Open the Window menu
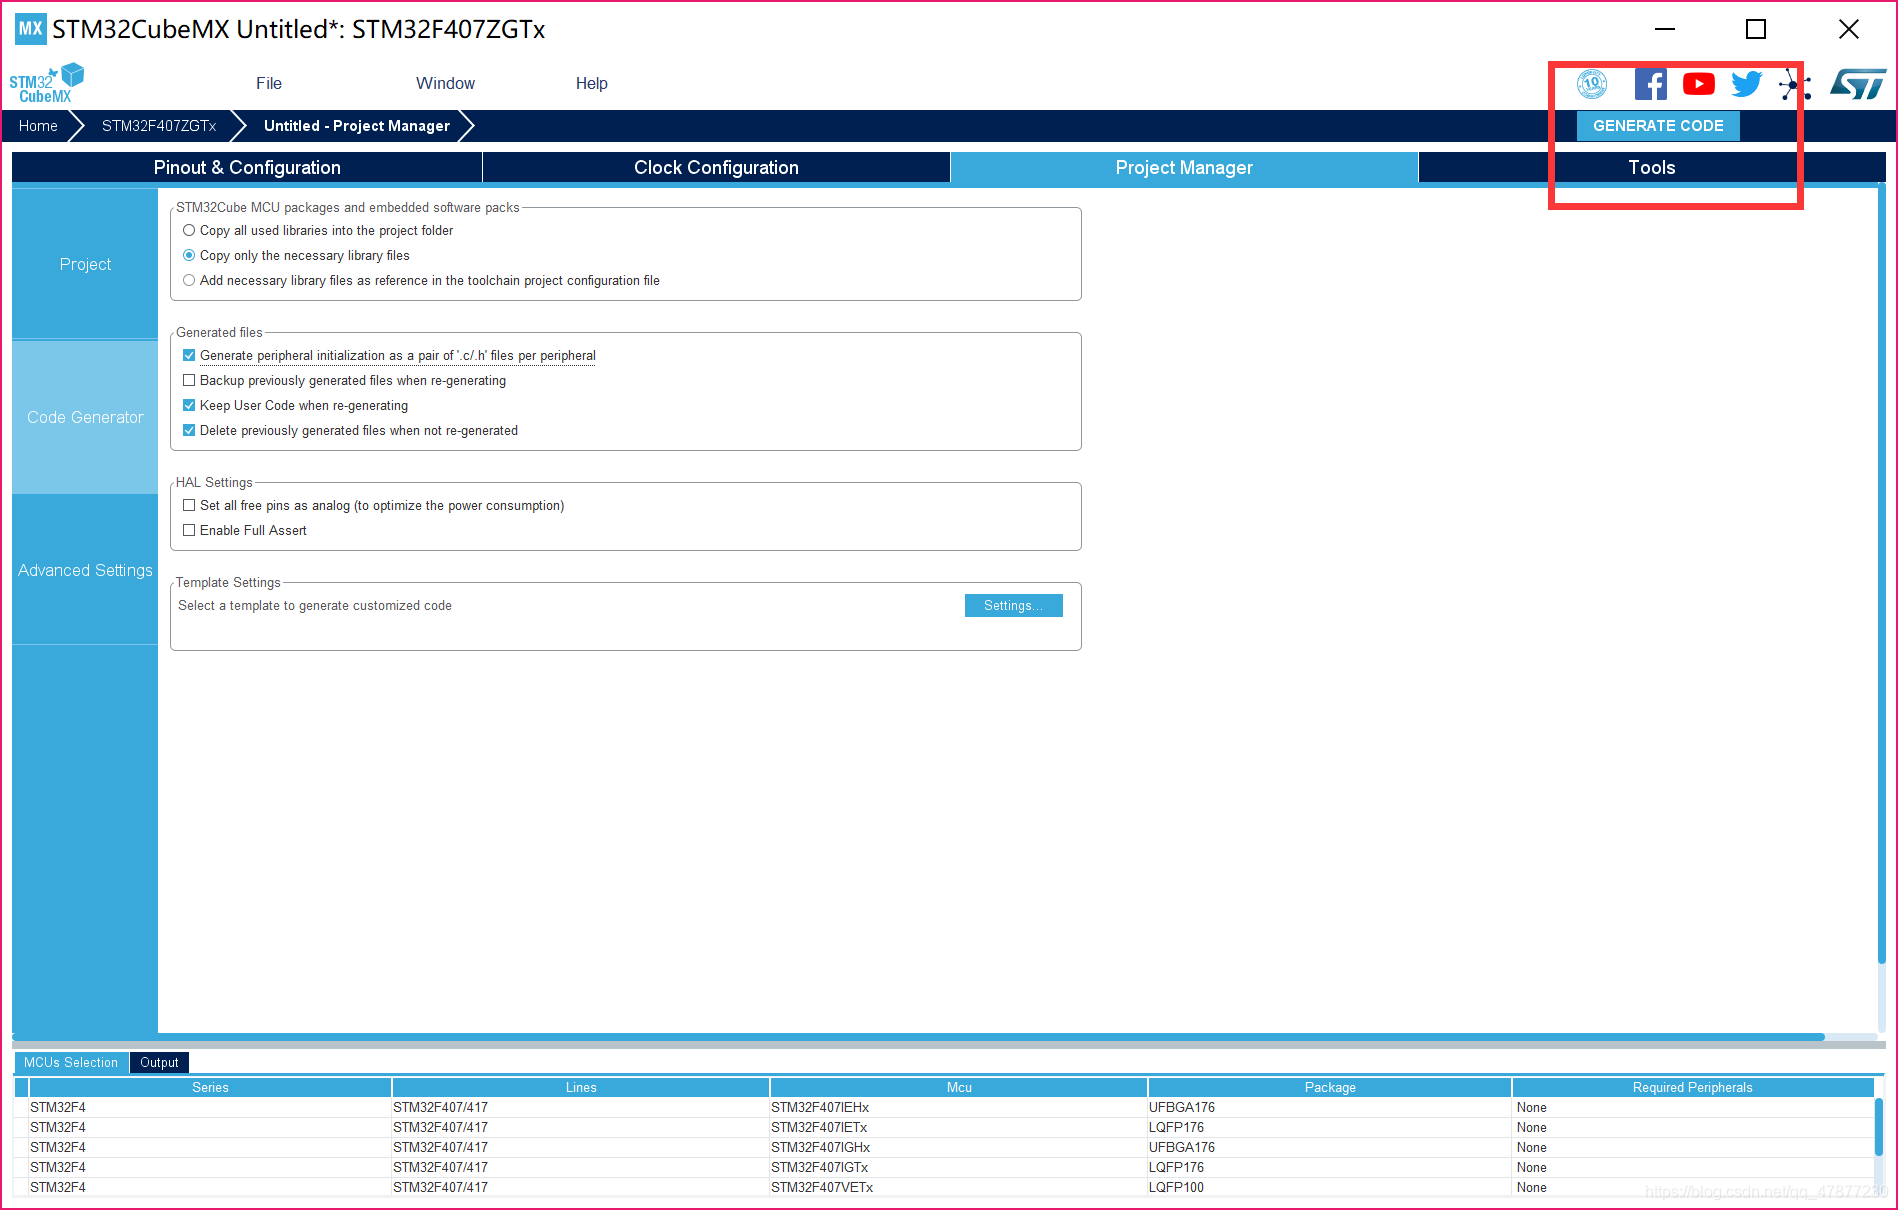1898x1210 pixels. pos(445,84)
